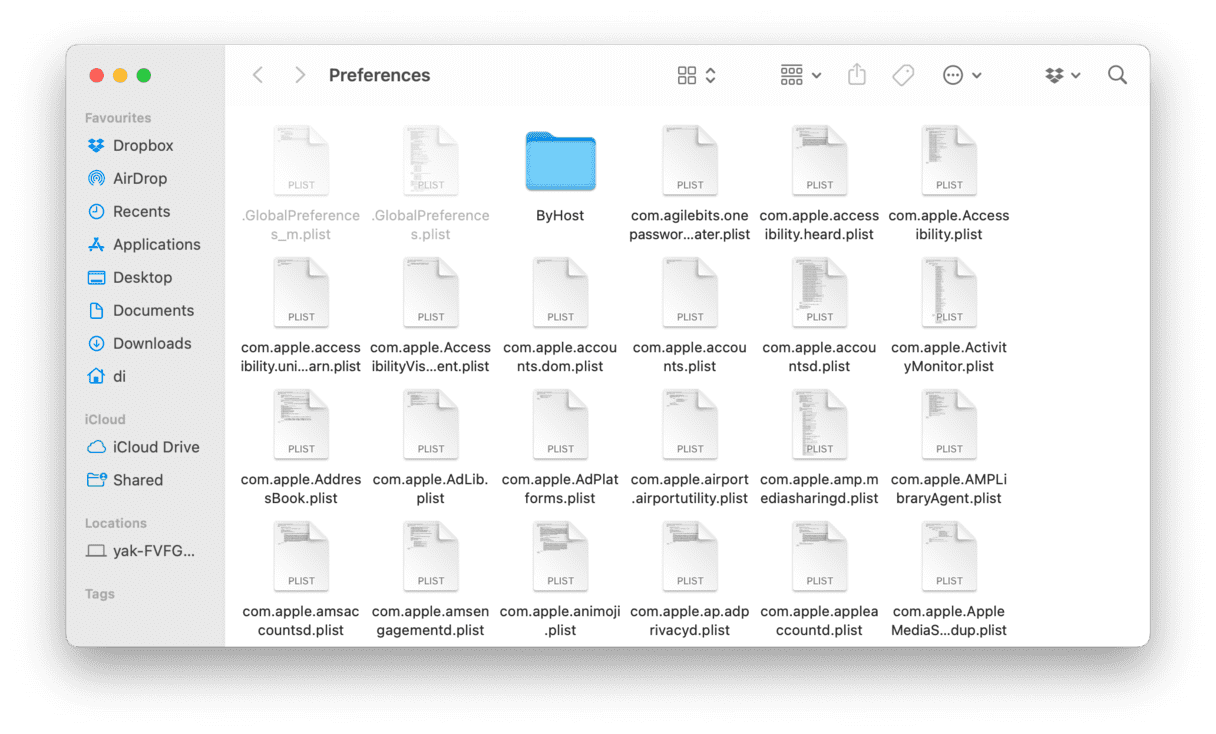Click the Edit Tags toolbar icon

click(x=903, y=75)
